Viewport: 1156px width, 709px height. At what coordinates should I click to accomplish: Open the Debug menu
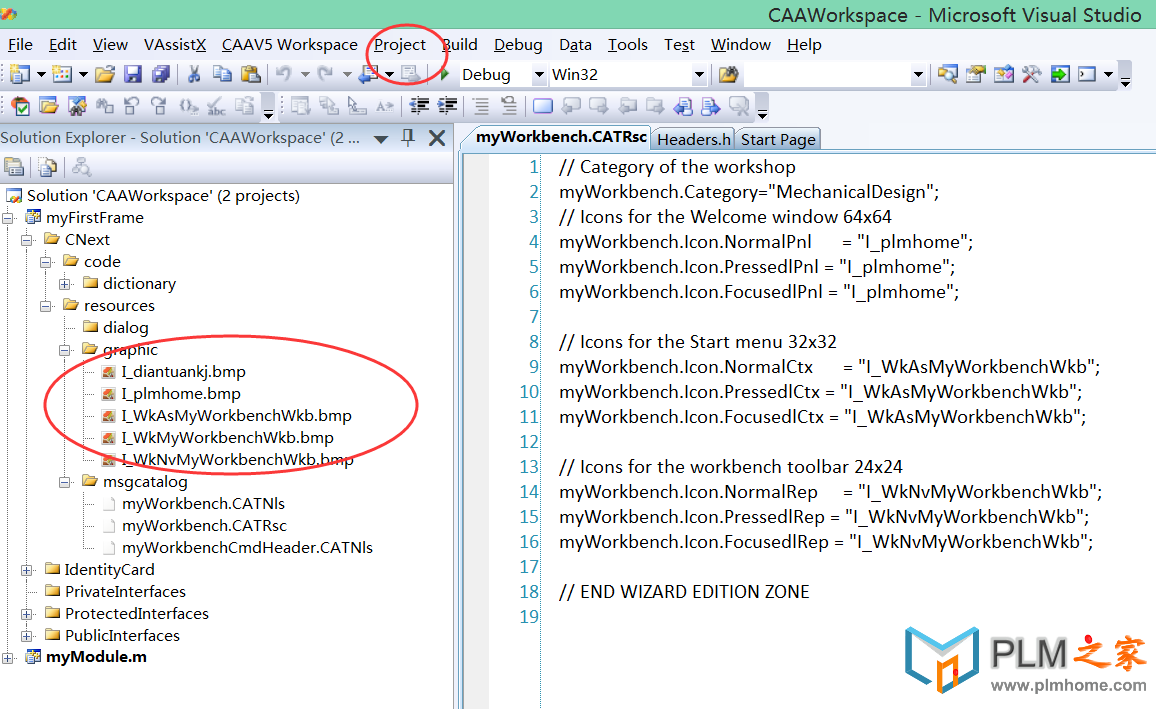(518, 45)
